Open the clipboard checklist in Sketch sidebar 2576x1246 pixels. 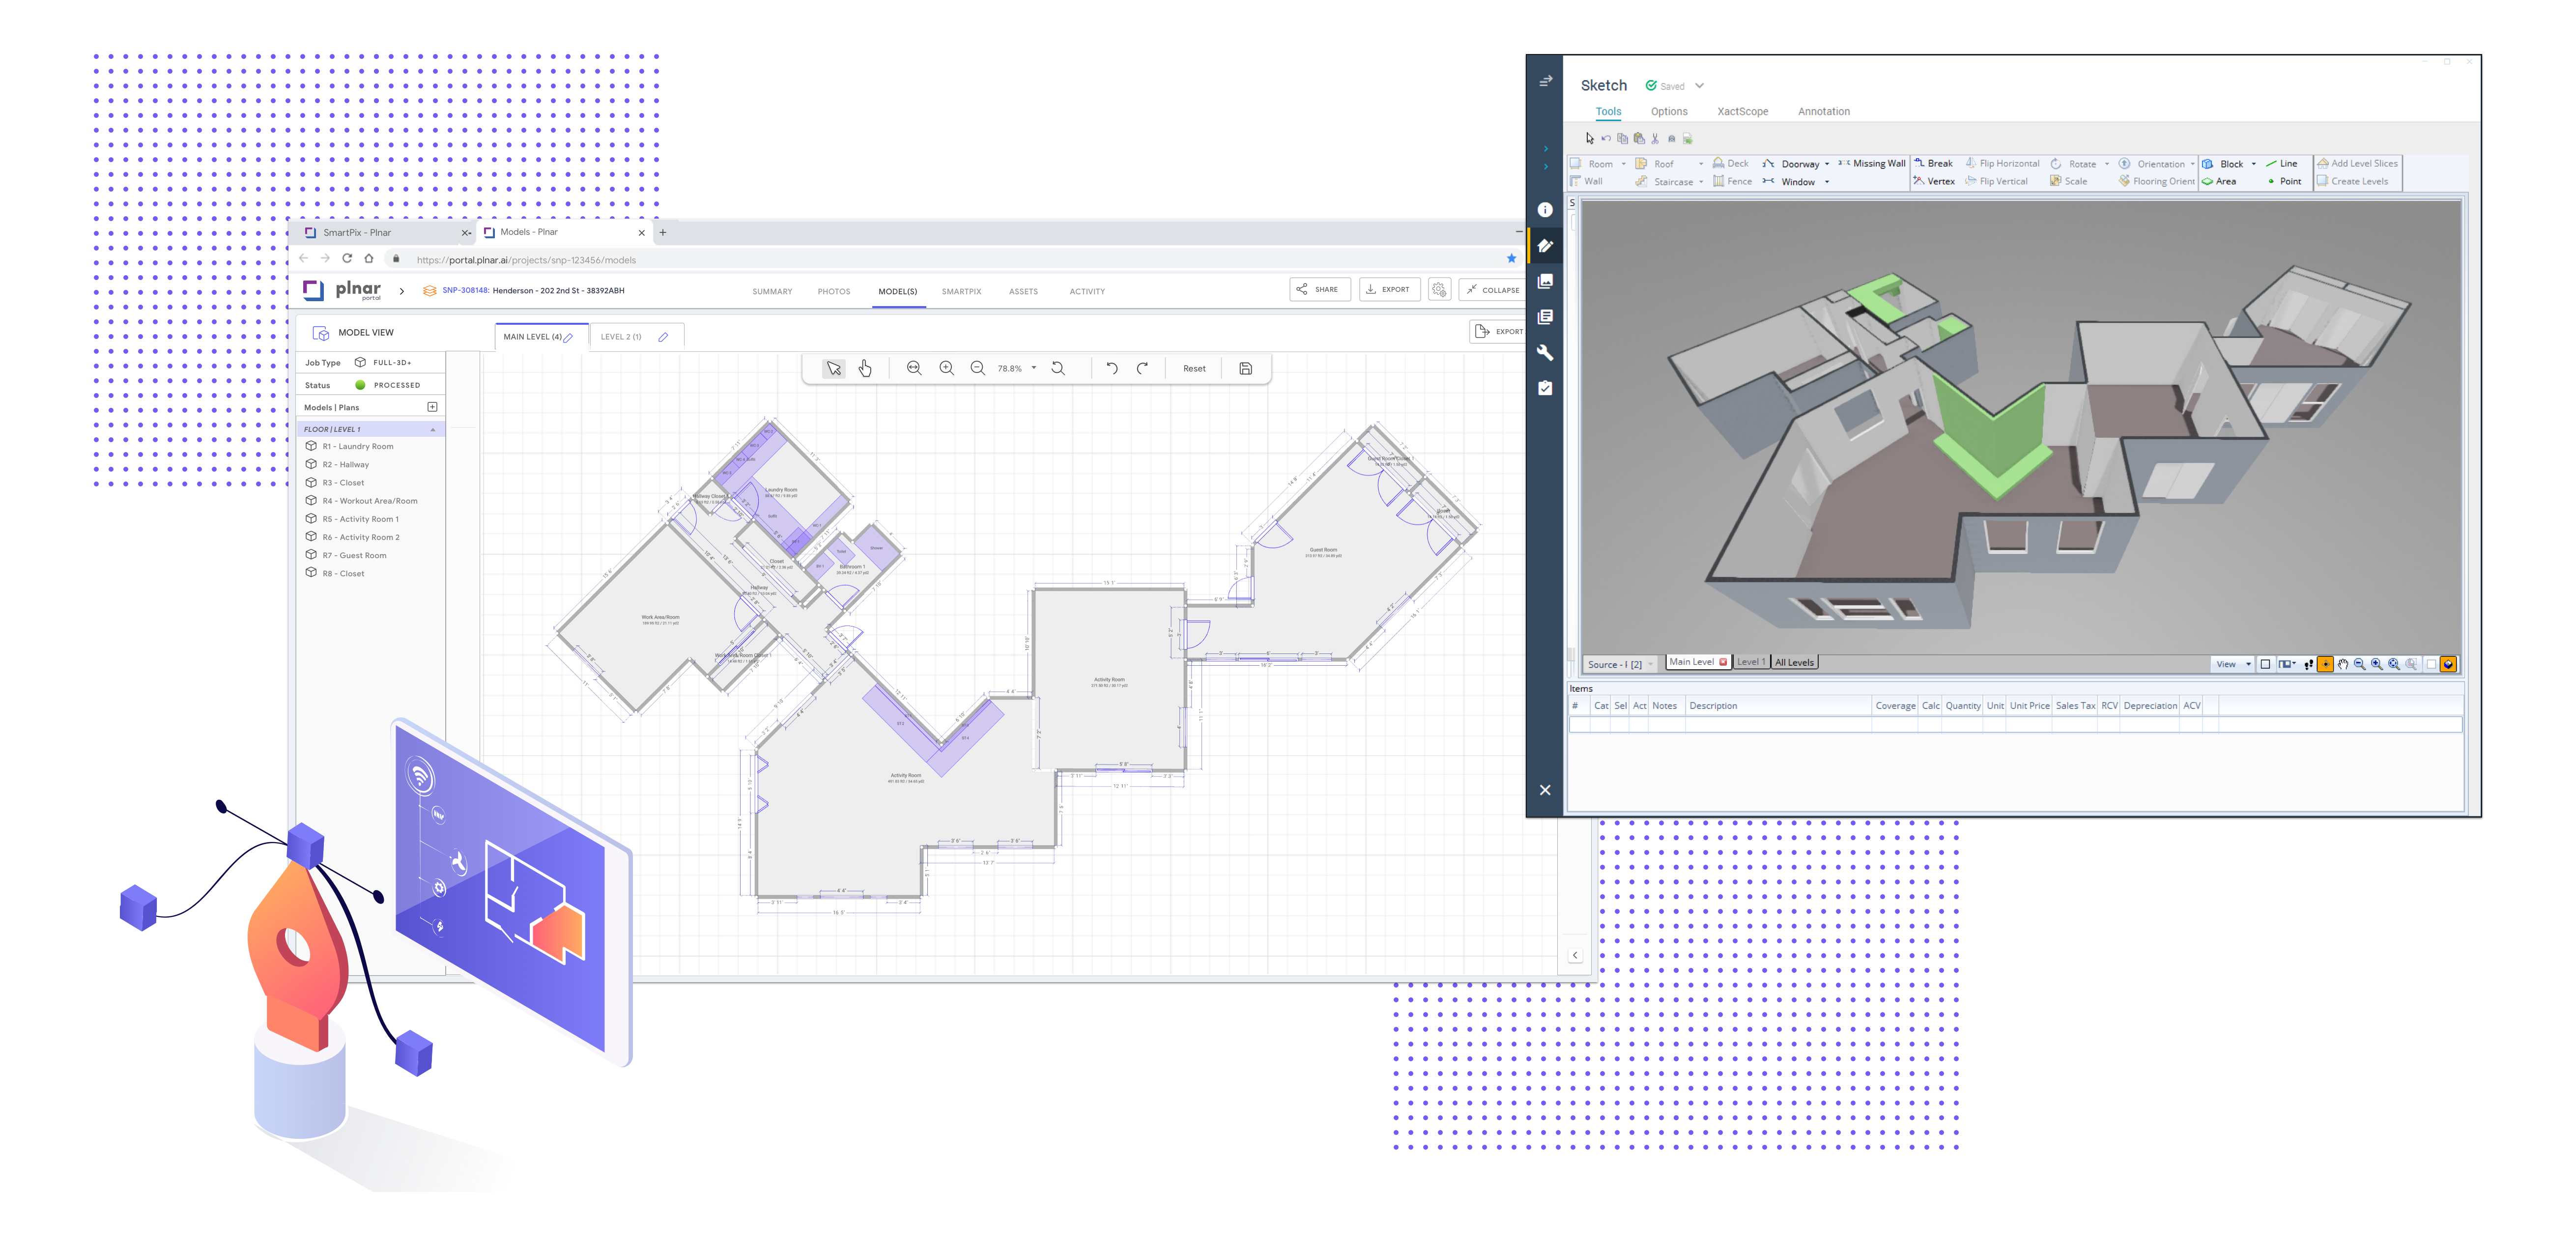[1545, 388]
